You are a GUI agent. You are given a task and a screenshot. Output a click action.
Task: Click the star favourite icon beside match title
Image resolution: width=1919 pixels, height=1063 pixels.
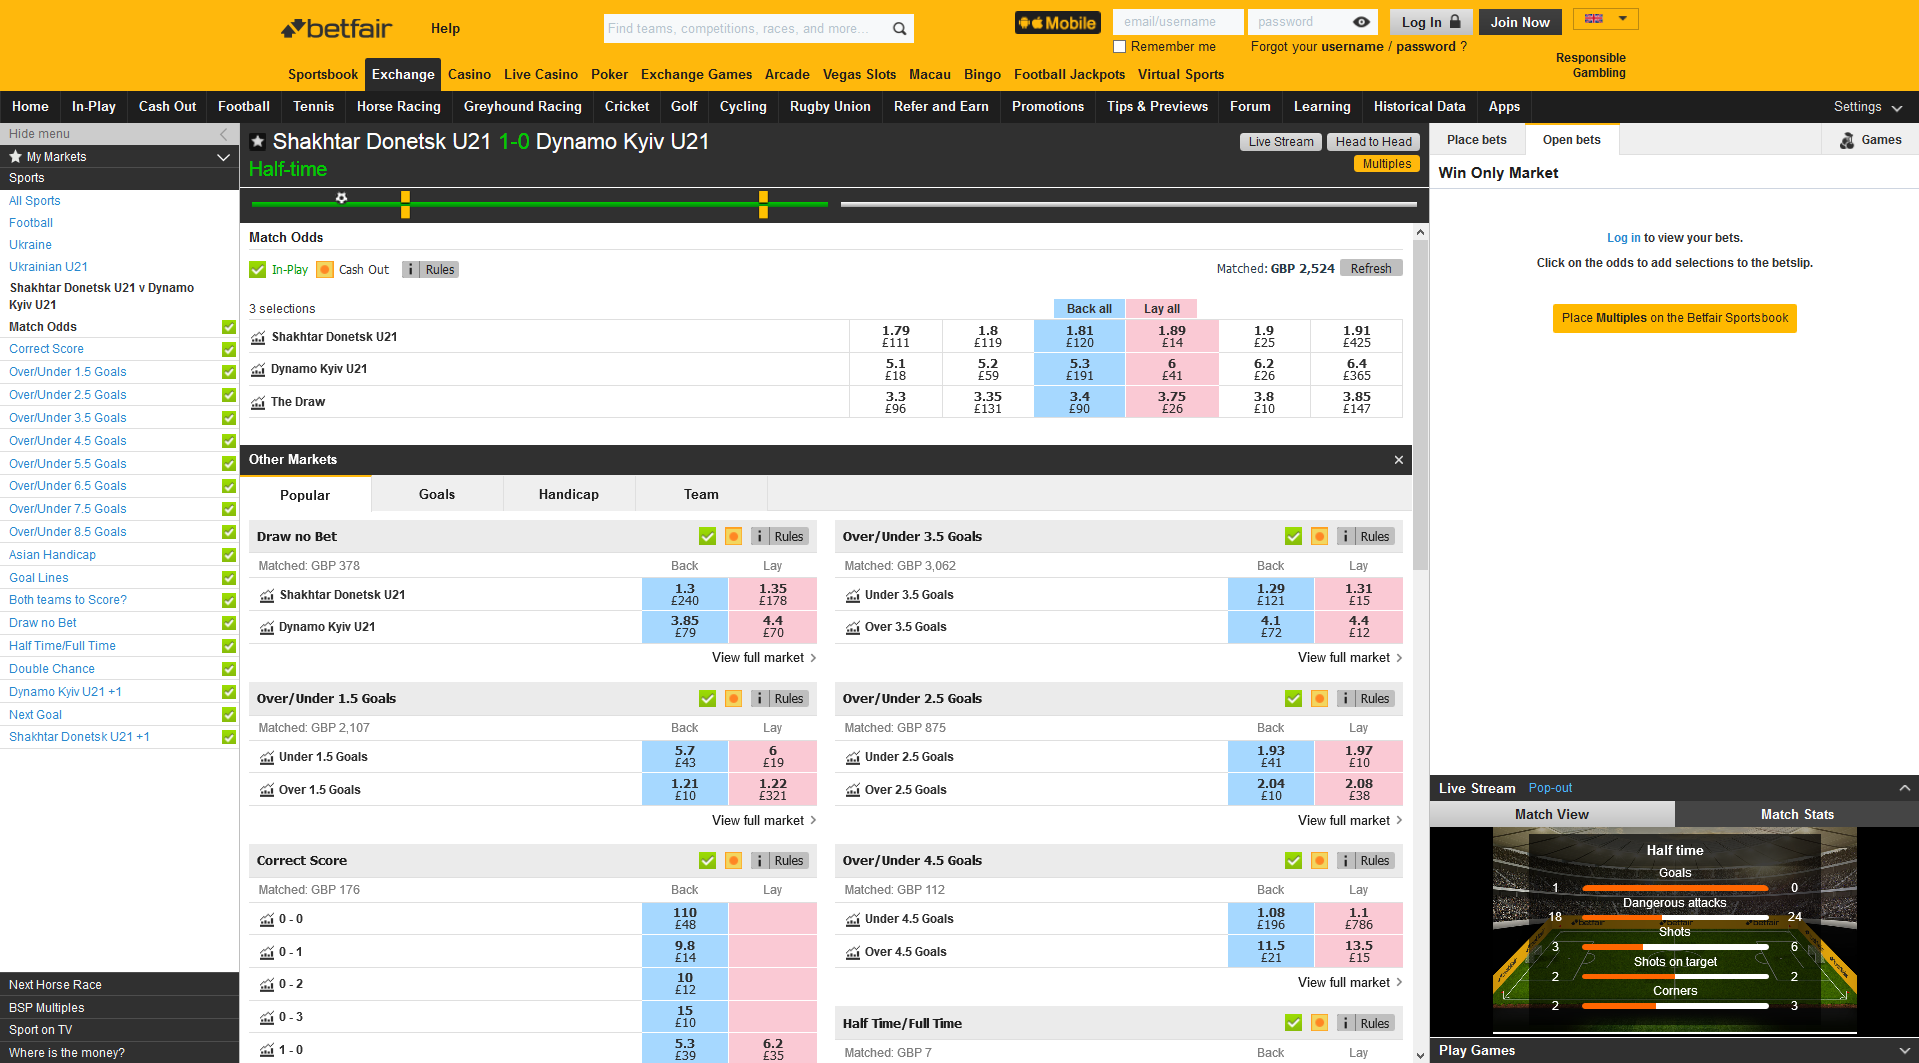(257, 141)
